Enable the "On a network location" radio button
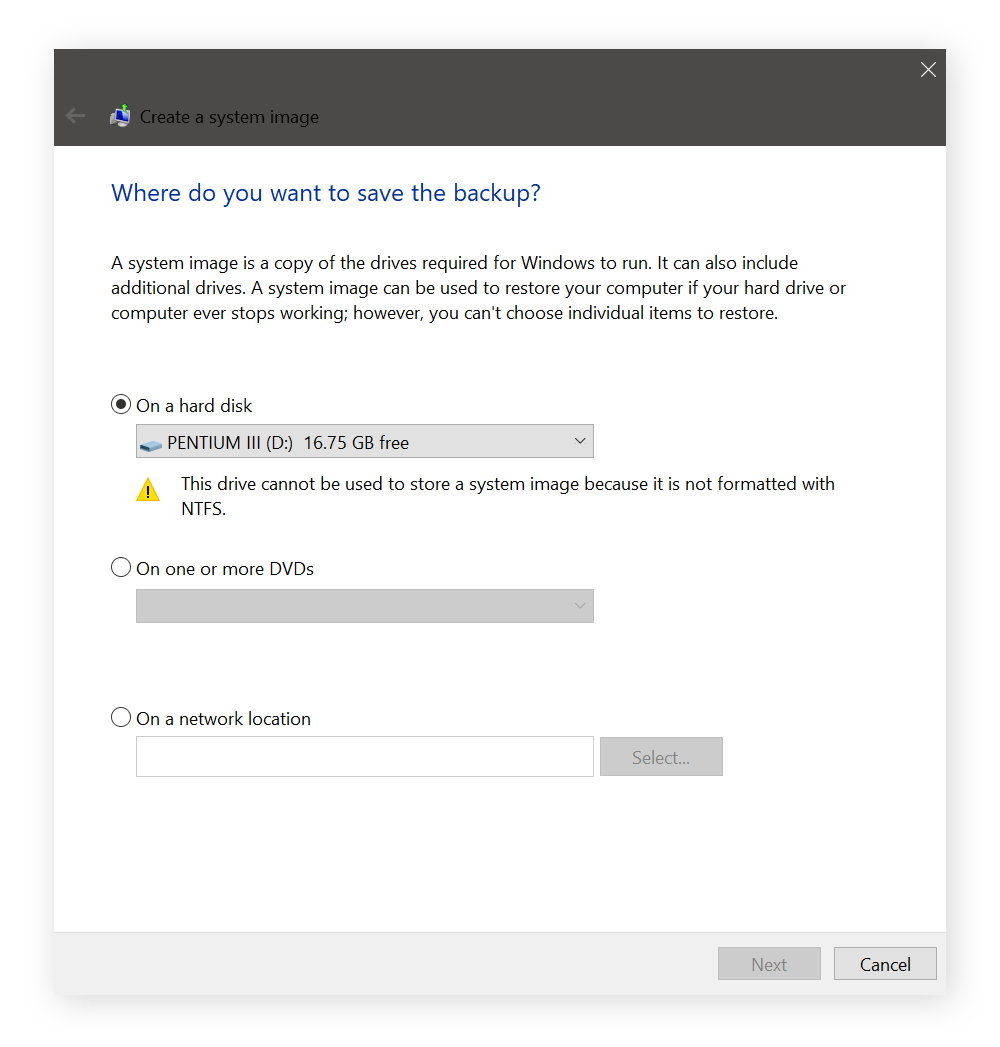 tap(121, 718)
